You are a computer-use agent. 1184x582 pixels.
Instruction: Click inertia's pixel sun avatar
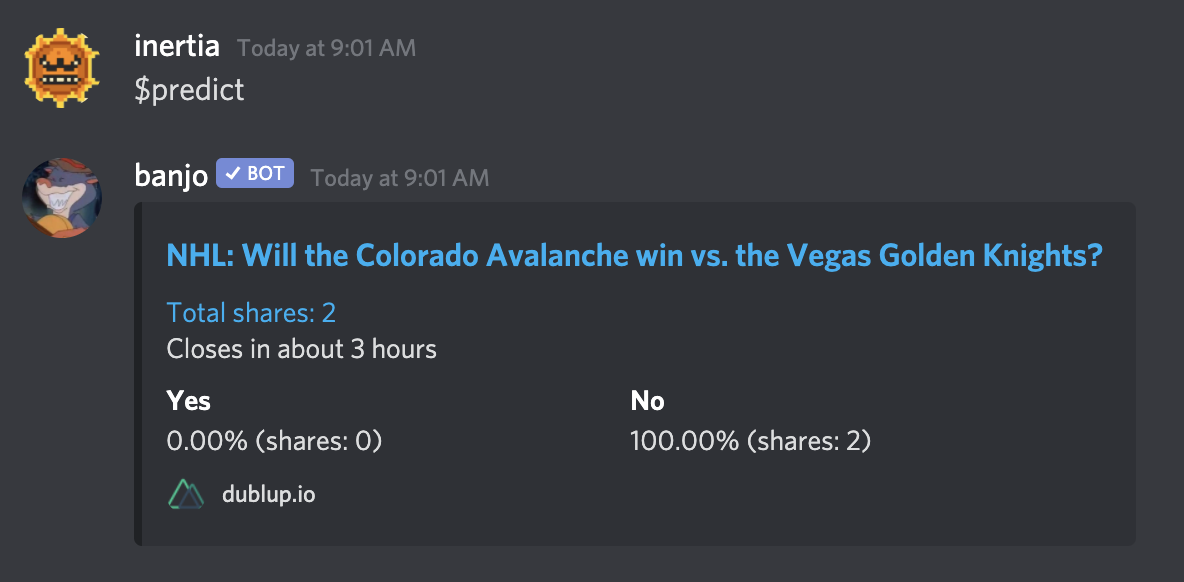click(62, 66)
